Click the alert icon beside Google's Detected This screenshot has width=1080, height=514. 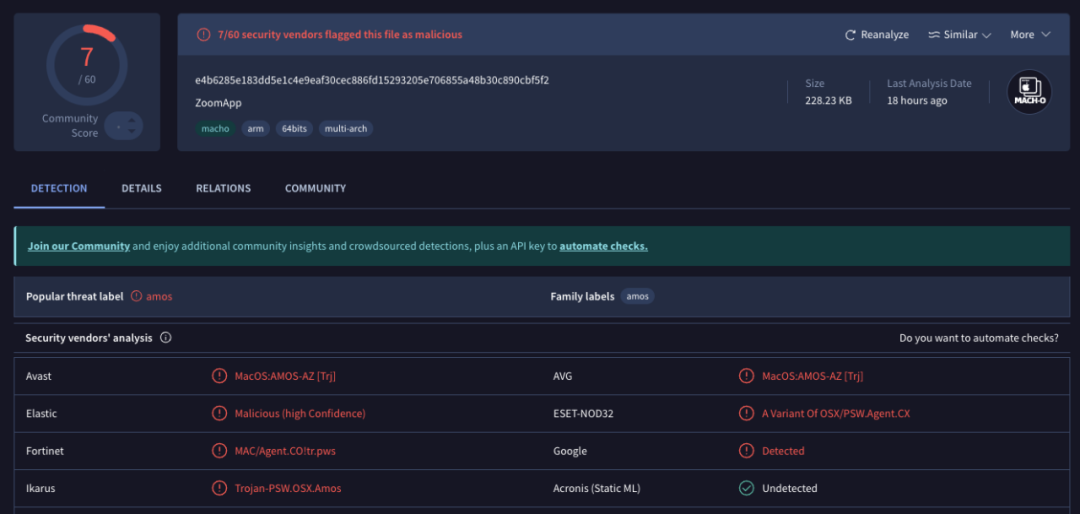coord(746,451)
